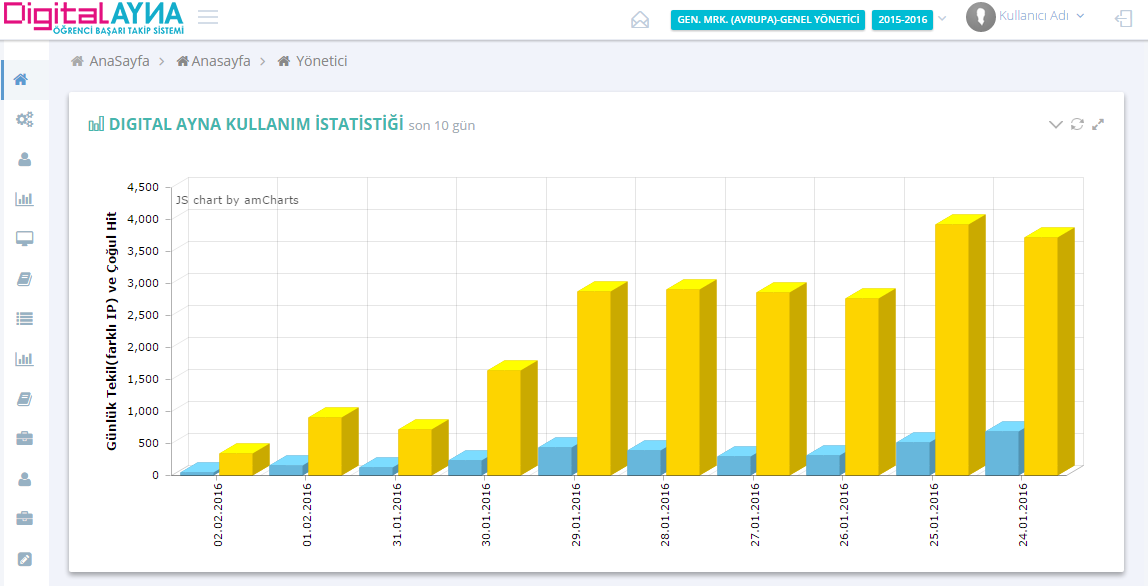Click the yellow bar for 25.01.2016

point(951,348)
